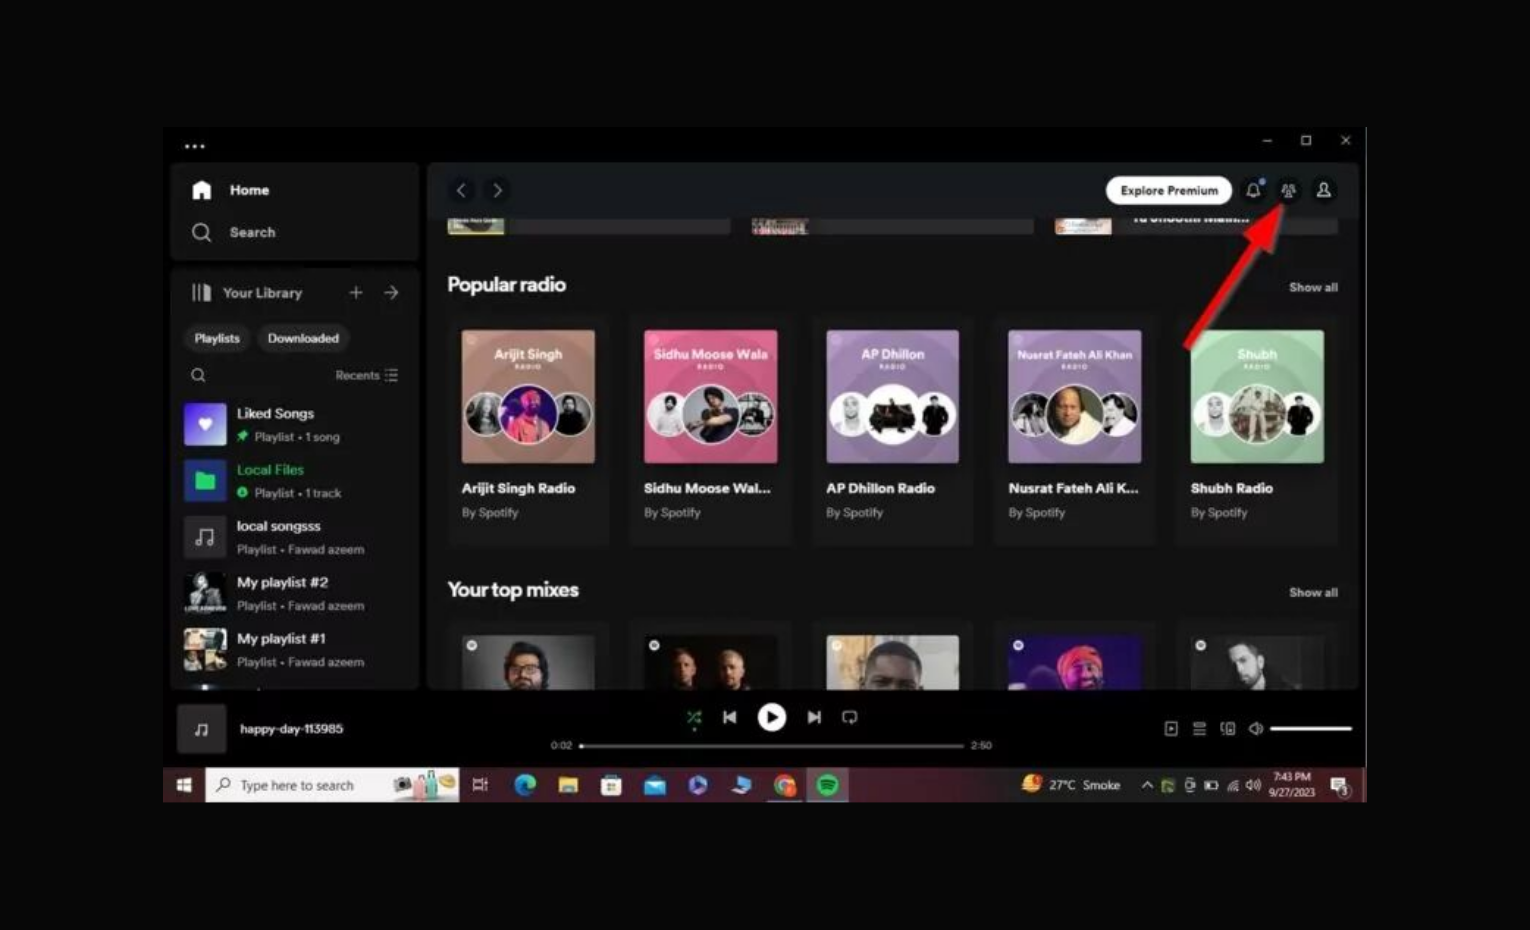Skip to the next track
The height and width of the screenshot is (930, 1530).
[x=814, y=717]
